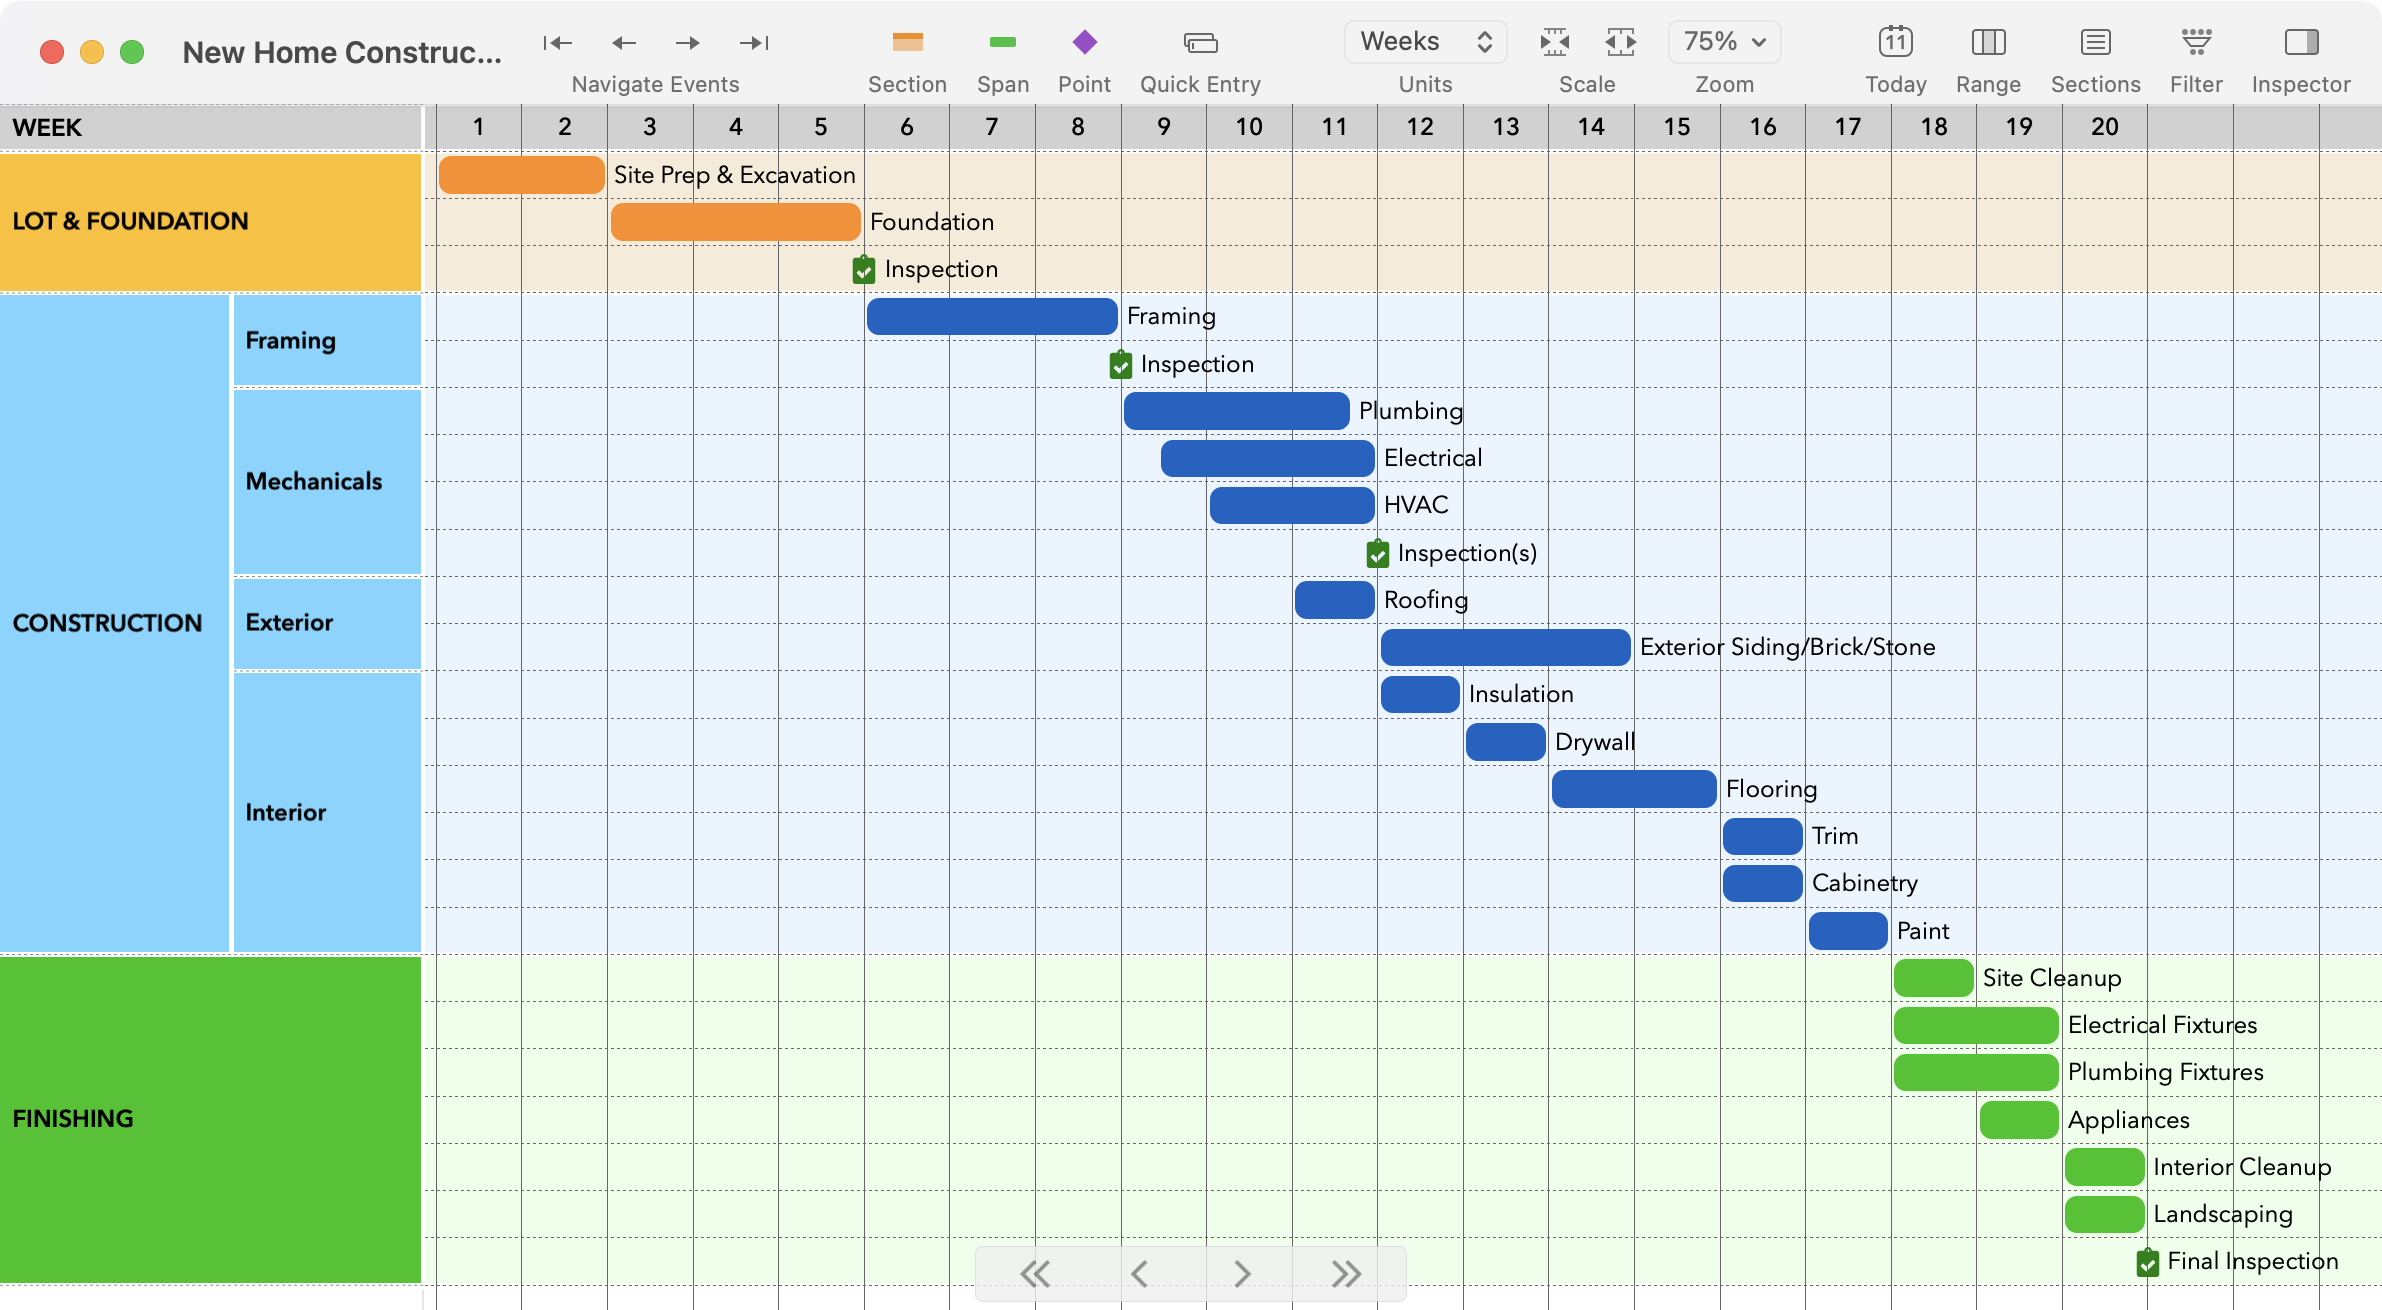Open the Range panel

(x=1988, y=42)
